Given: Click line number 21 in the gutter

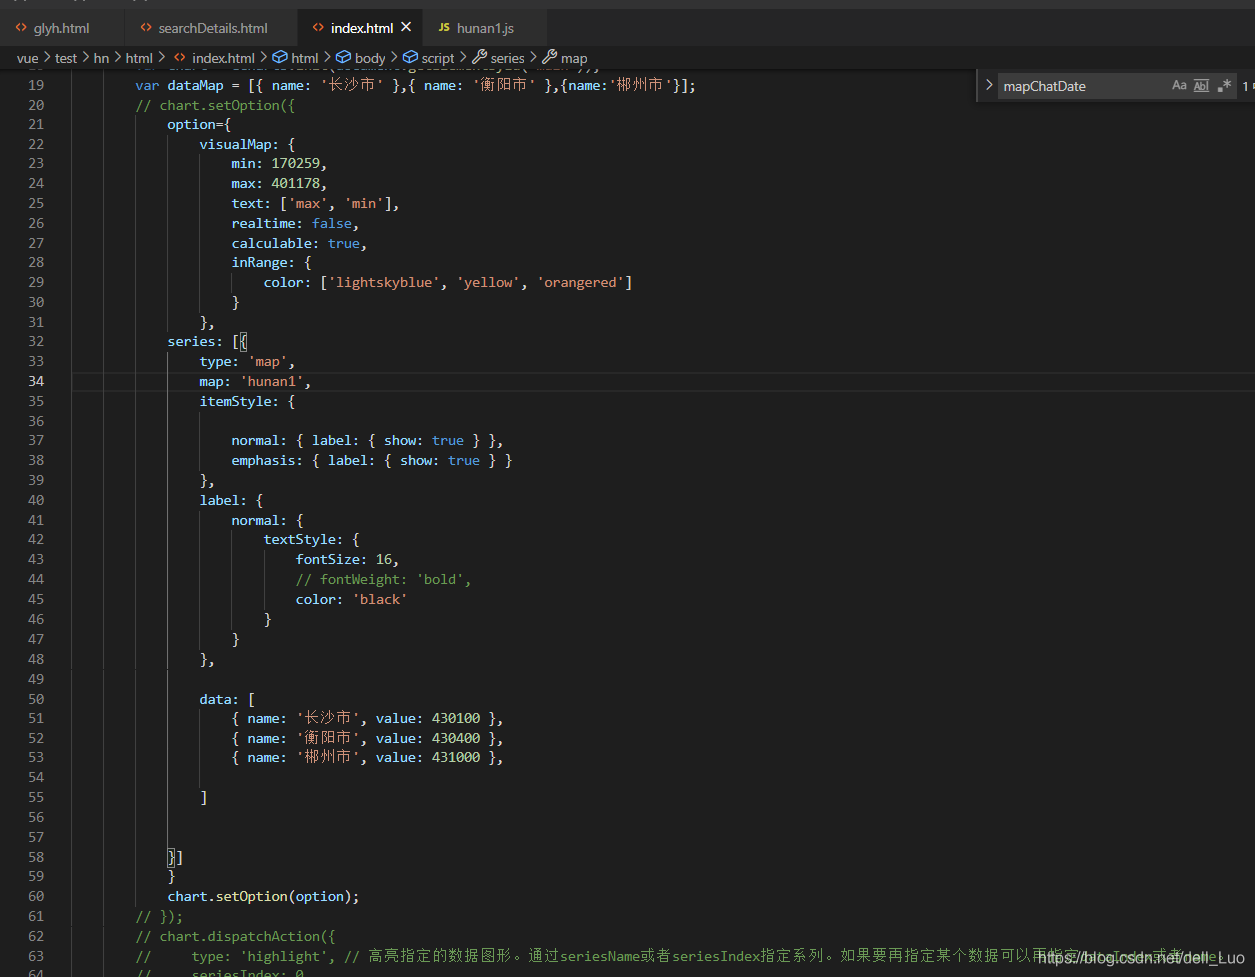Looking at the screenshot, I should click(x=36, y=124).
